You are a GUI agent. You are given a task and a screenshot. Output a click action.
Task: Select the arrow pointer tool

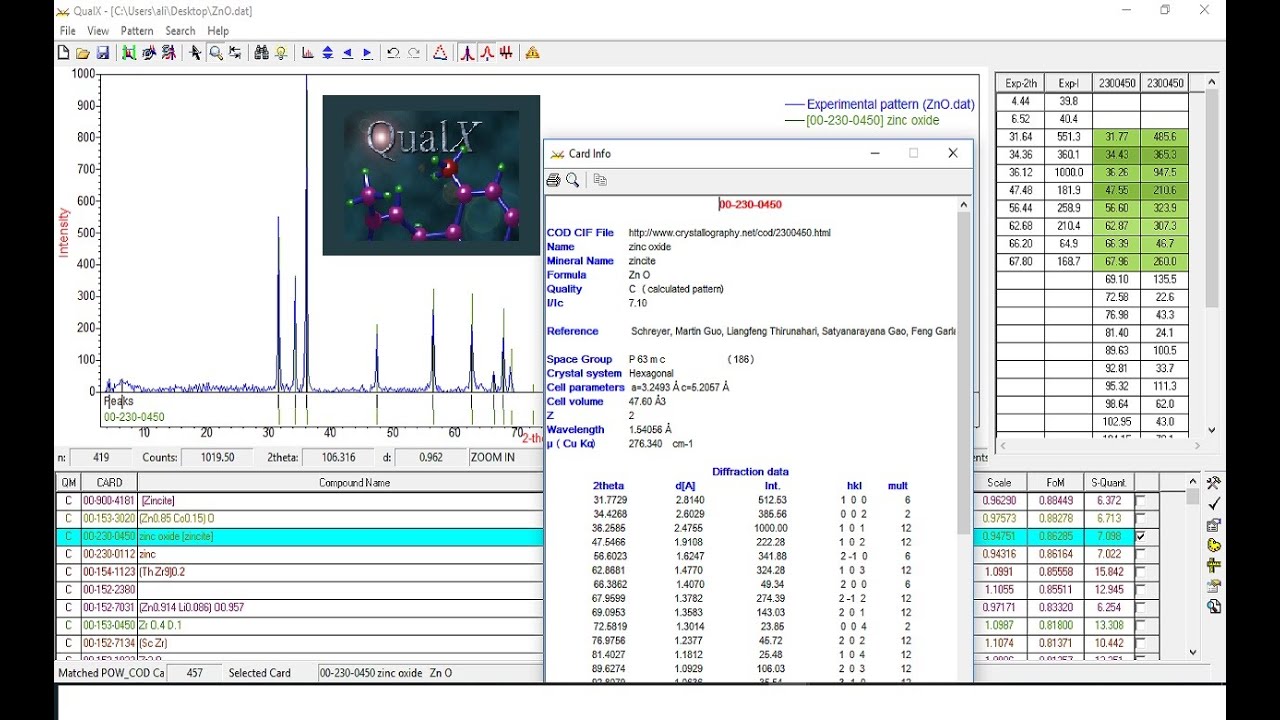point(196,53)
